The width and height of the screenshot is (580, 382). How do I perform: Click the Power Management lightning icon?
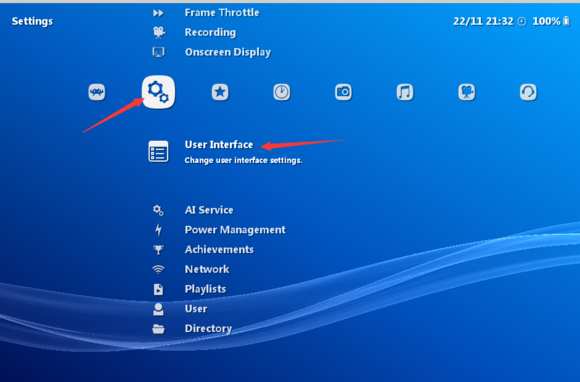pos(158,230)
